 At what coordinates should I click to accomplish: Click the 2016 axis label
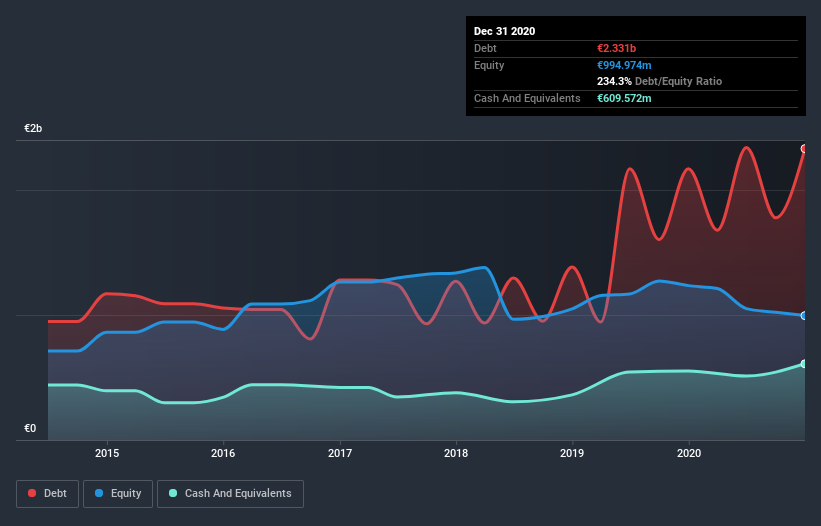coord(223,453)
